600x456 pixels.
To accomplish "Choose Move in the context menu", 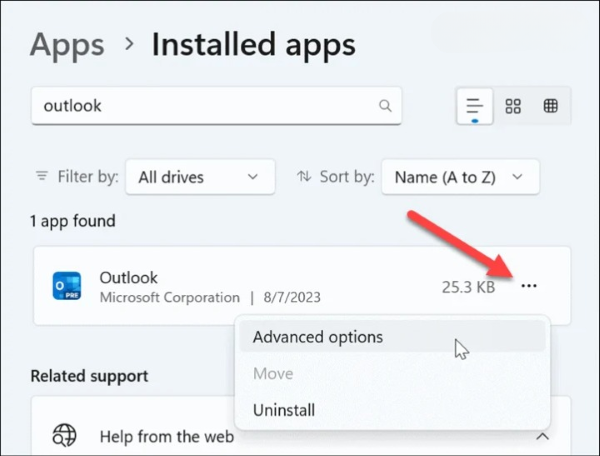I will pyautogui.click(x=392, y=373).
